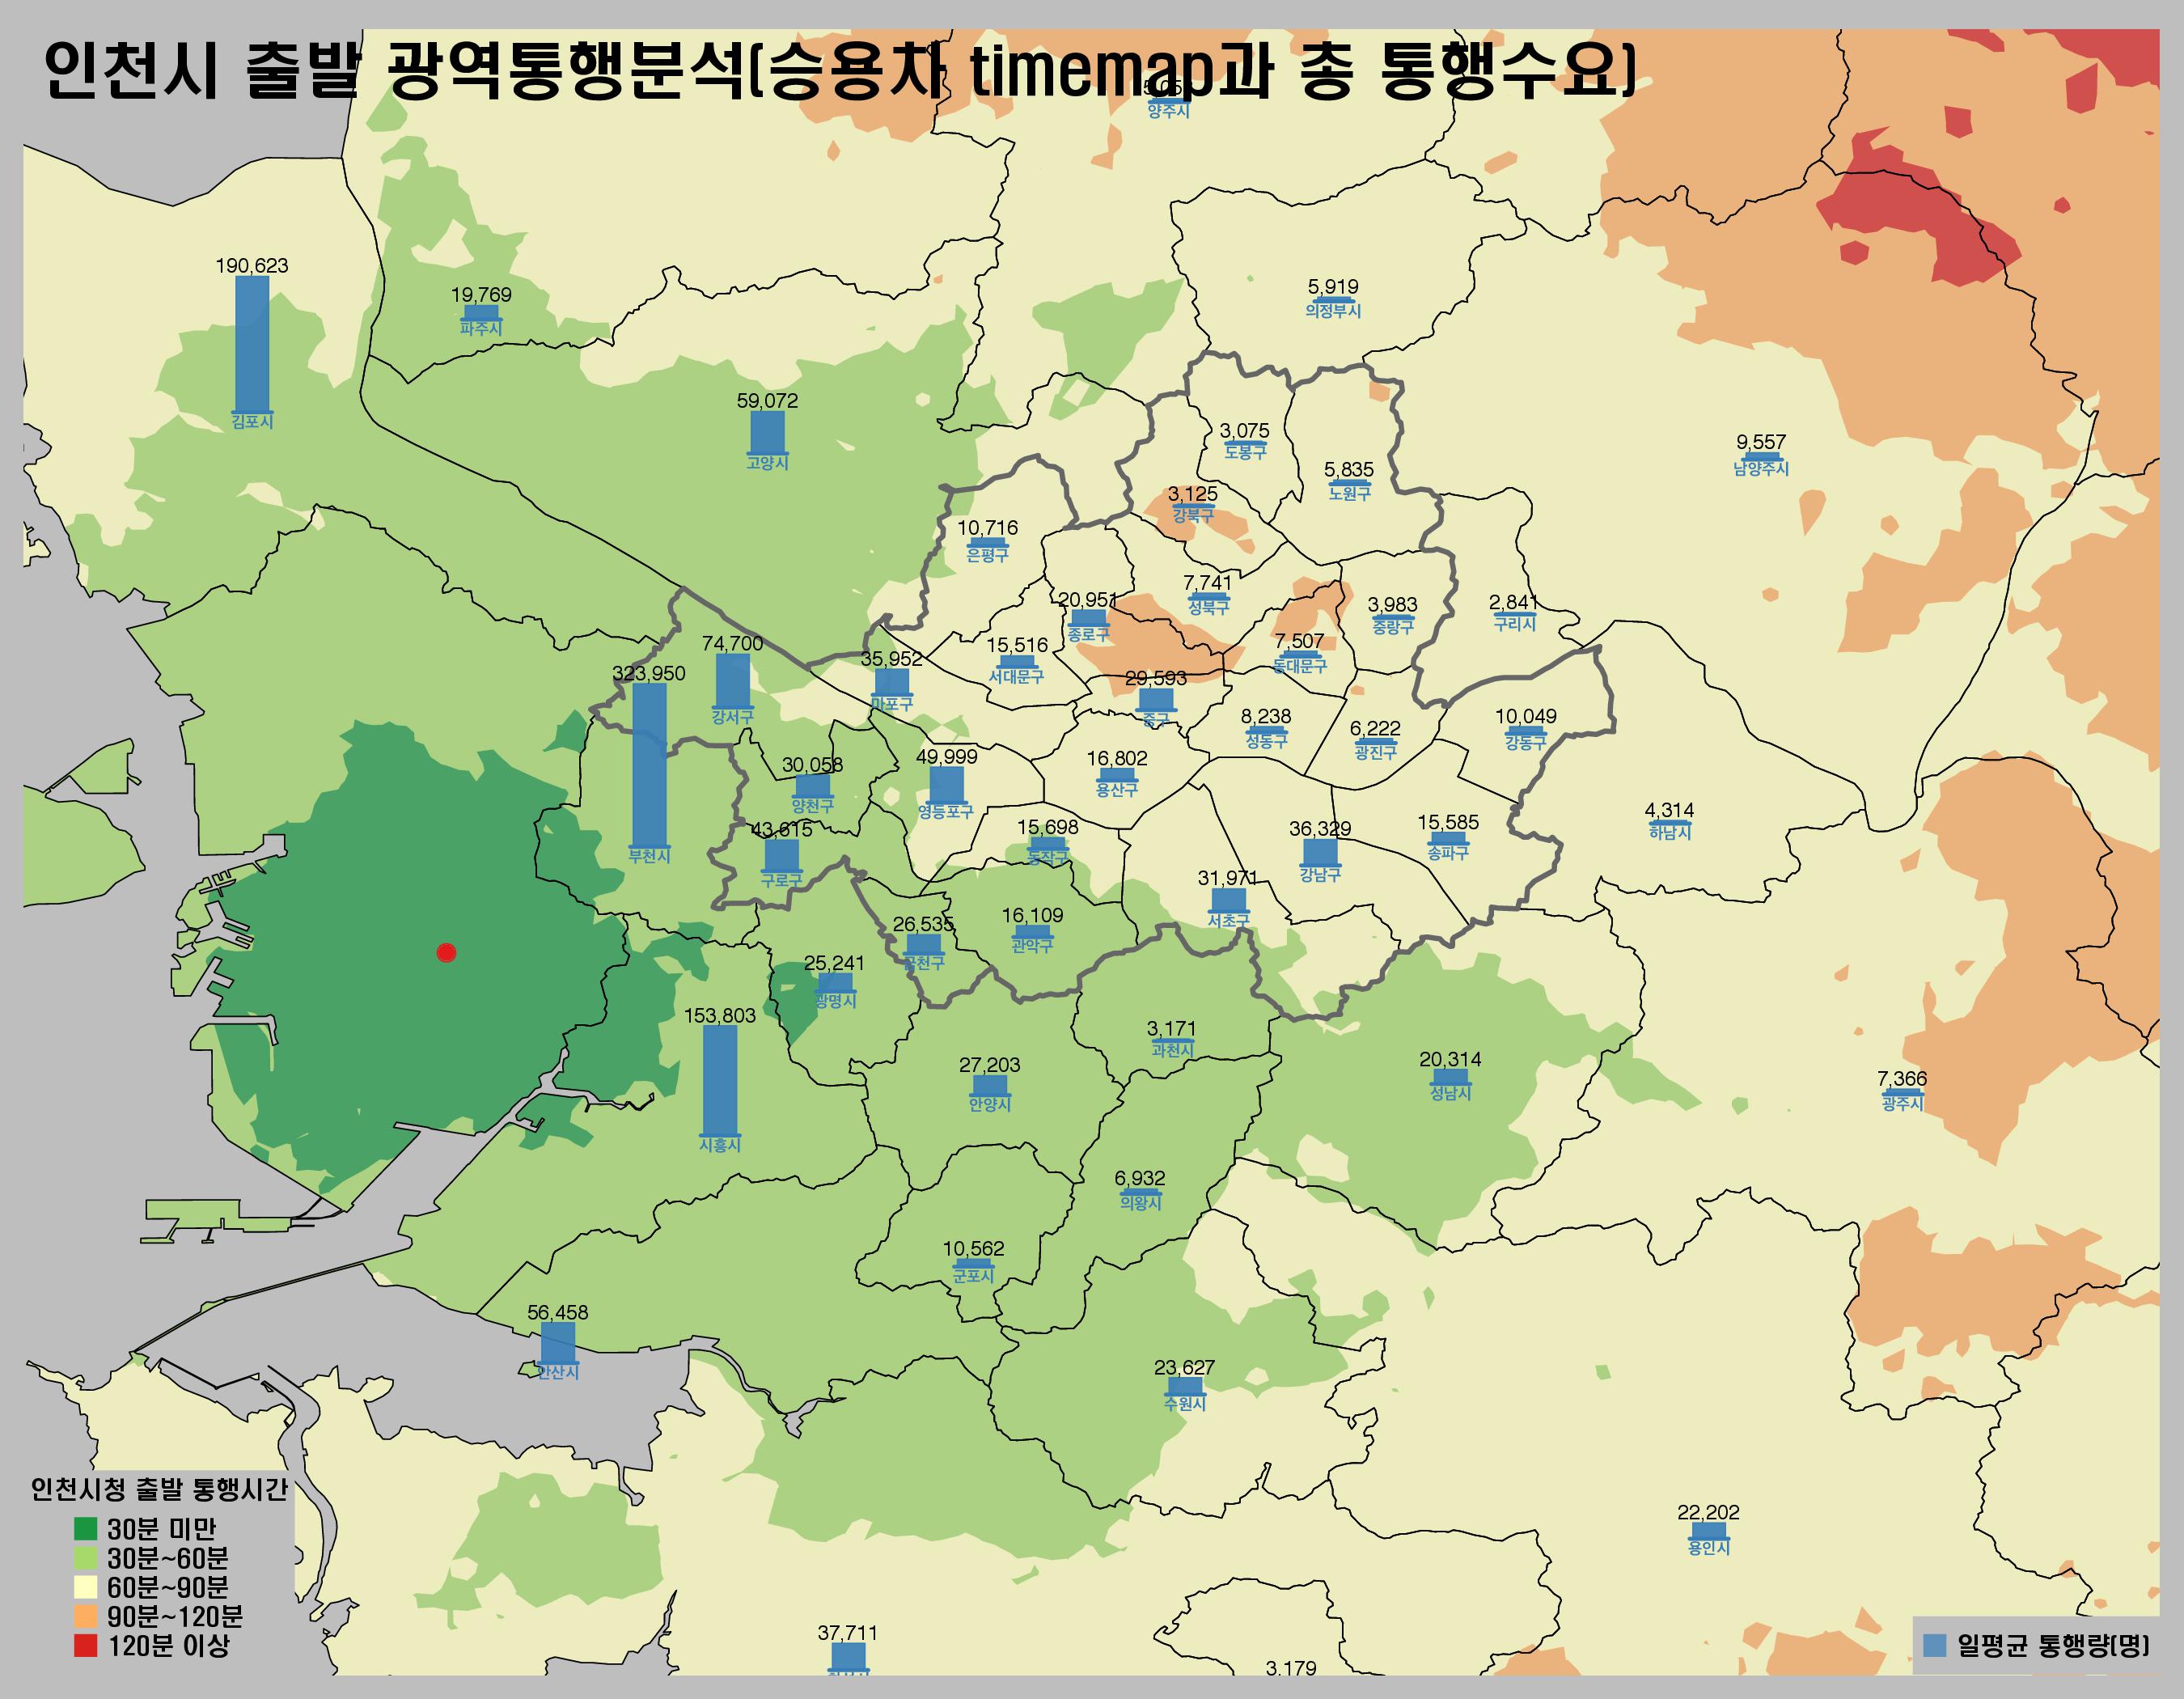Click the map title text at top

840,70
